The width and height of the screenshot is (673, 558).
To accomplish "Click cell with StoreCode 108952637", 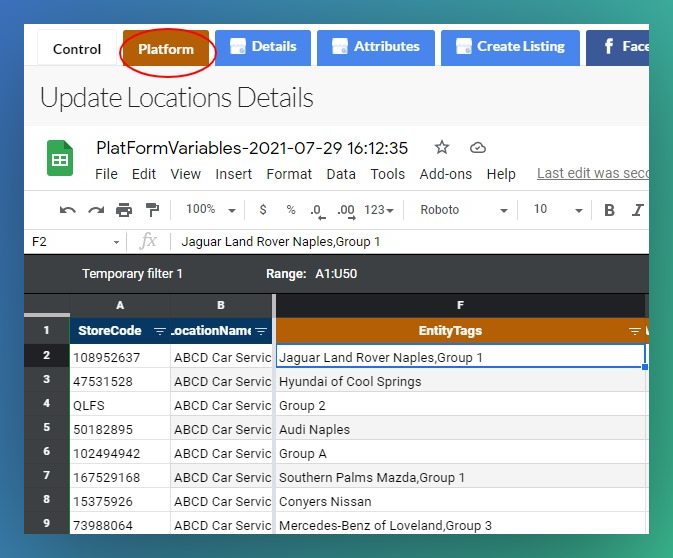I will point(120,357).
